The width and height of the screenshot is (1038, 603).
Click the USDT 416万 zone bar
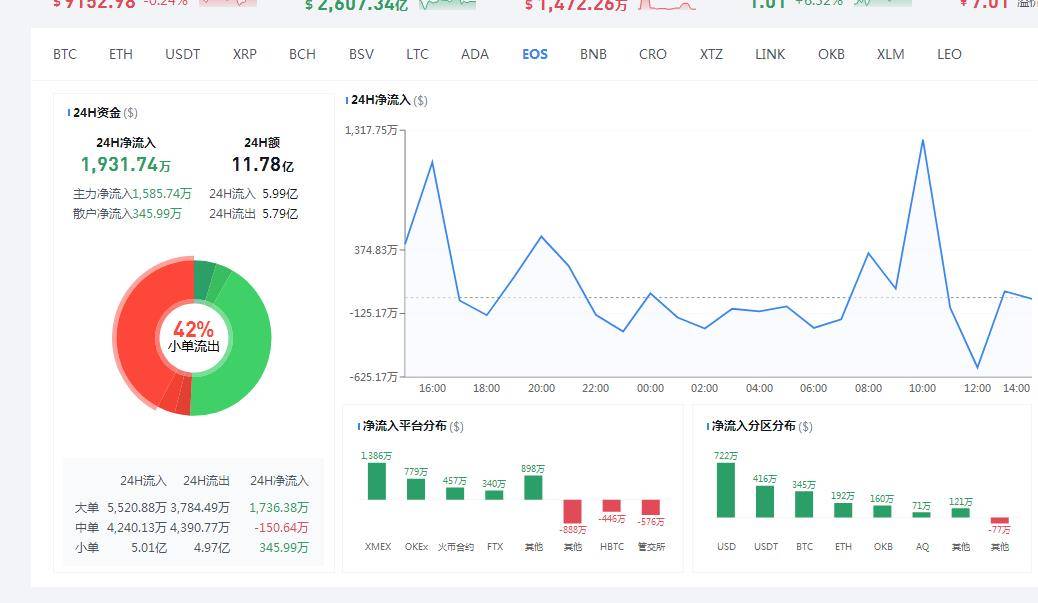pyautogui.click(x=765, y=502)
